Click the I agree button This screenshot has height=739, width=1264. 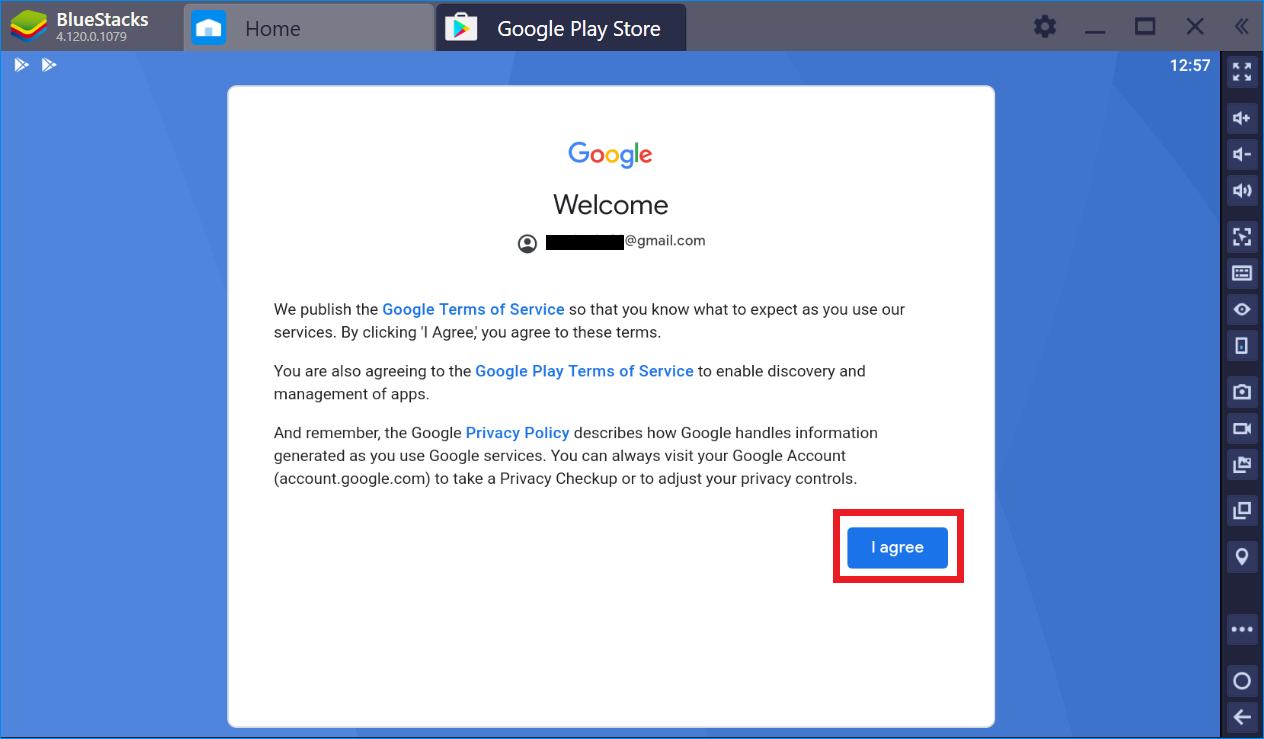[897, 547]
